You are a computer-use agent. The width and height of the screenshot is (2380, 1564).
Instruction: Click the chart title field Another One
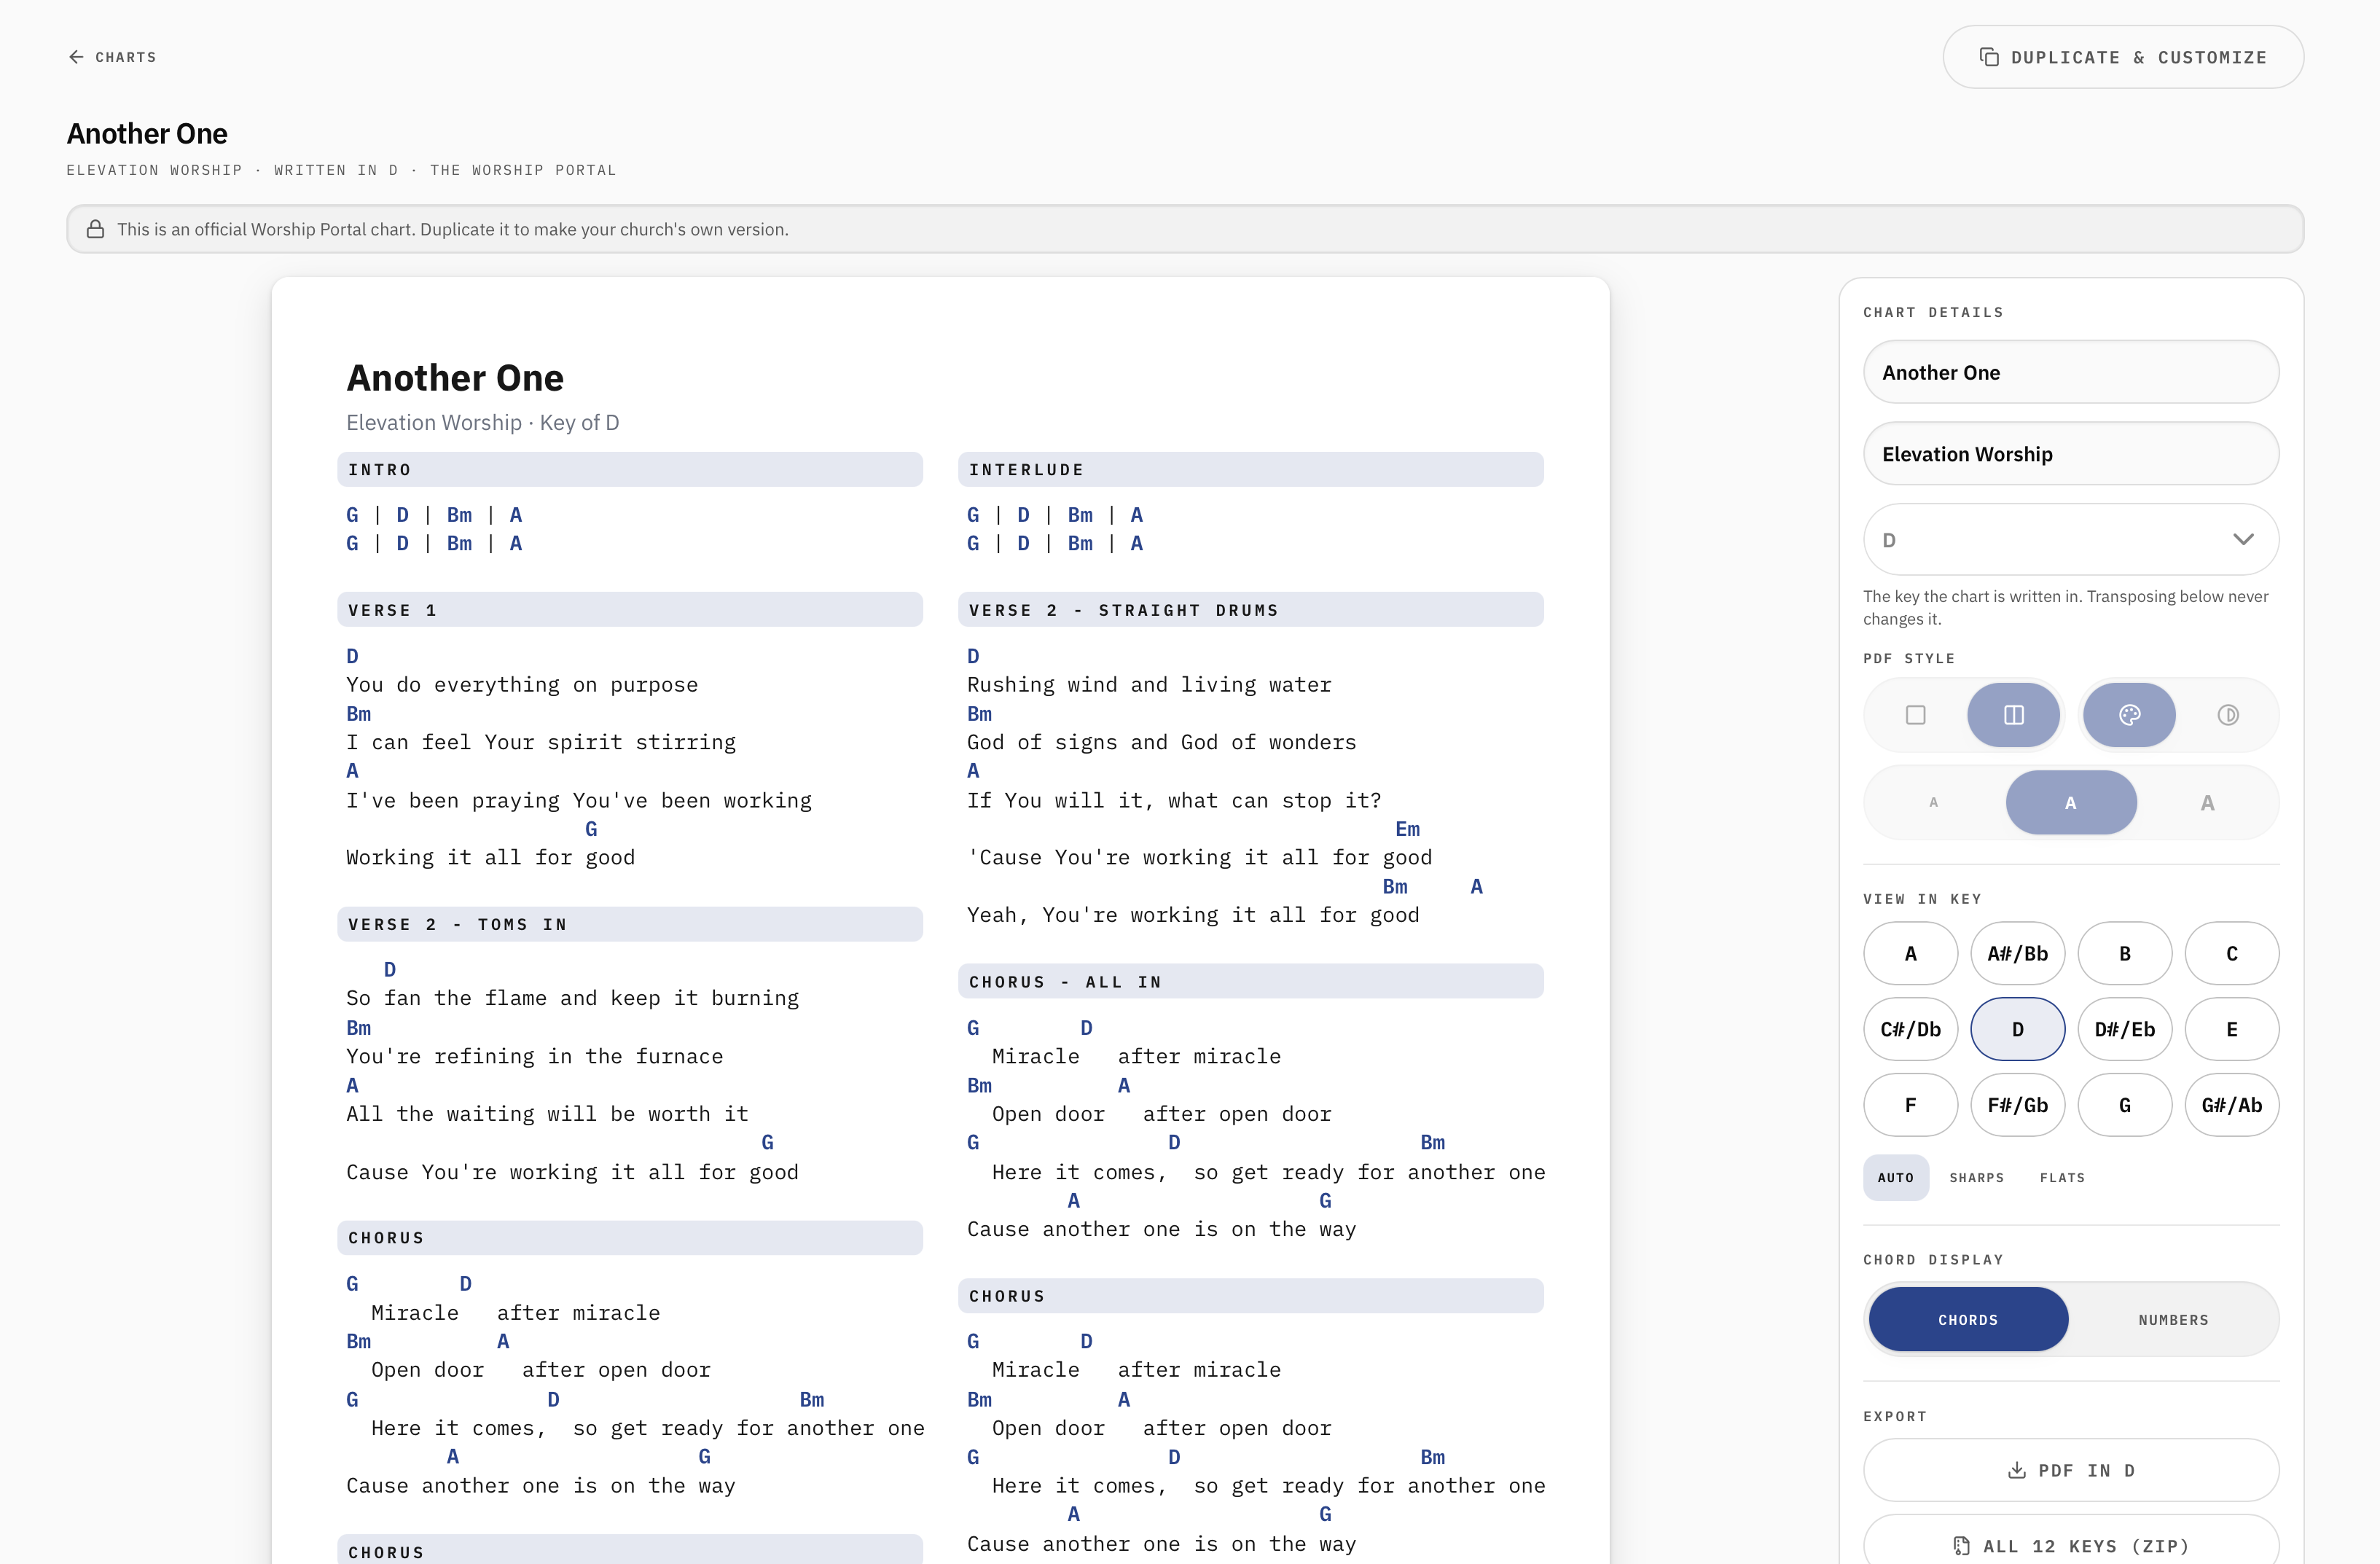[x=2071, y=372]
